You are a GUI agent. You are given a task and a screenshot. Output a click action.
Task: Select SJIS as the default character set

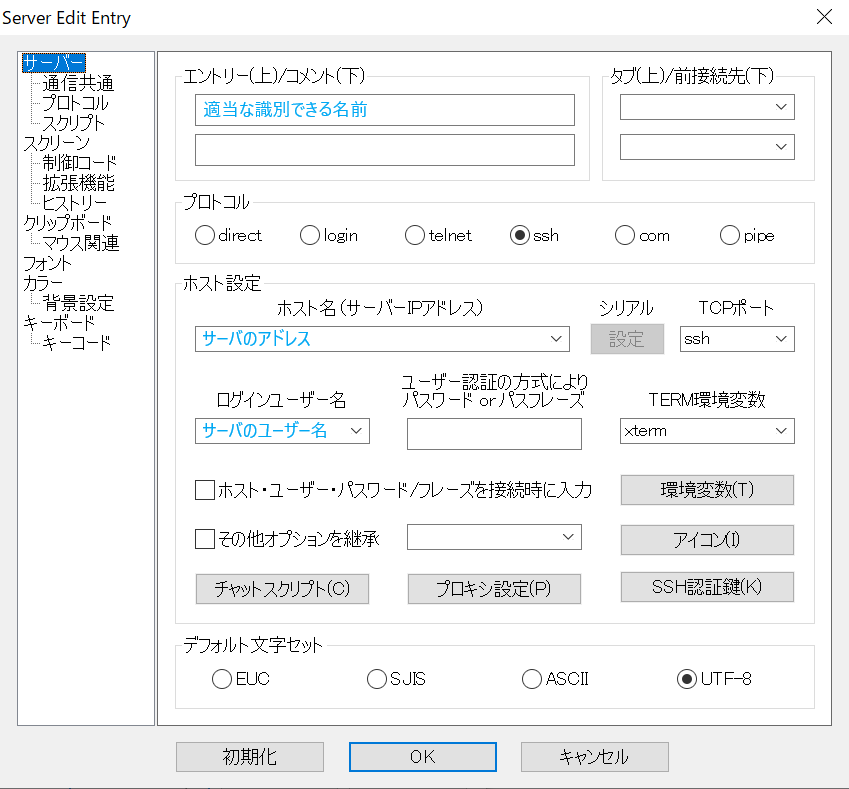[x=377, y=678]
